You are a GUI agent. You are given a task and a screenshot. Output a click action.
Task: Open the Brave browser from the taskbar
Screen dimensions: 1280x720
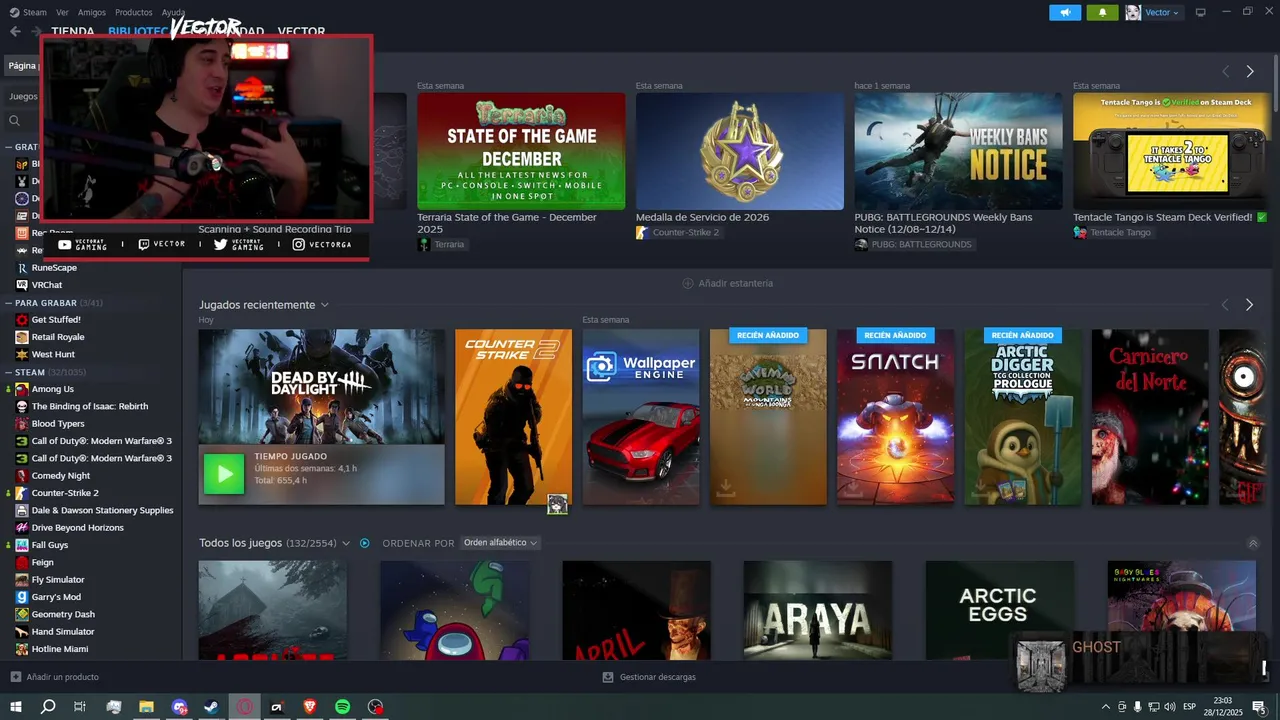point(309,707)
